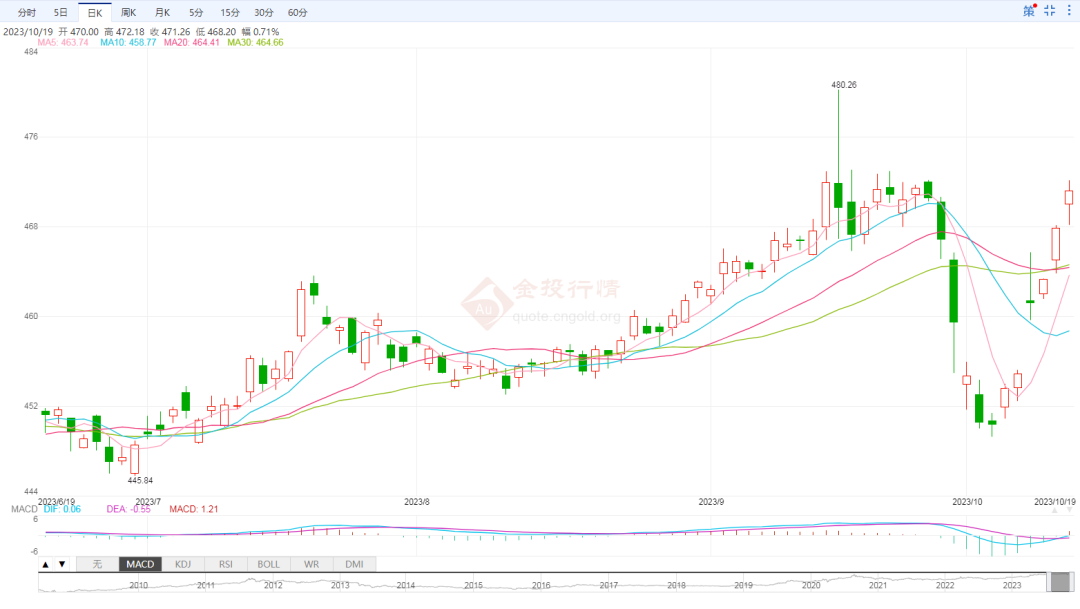The width and height of the screenshot is (1080, 609).
Task: Click the 2023/8 date axis label
Action: (417, 502)
